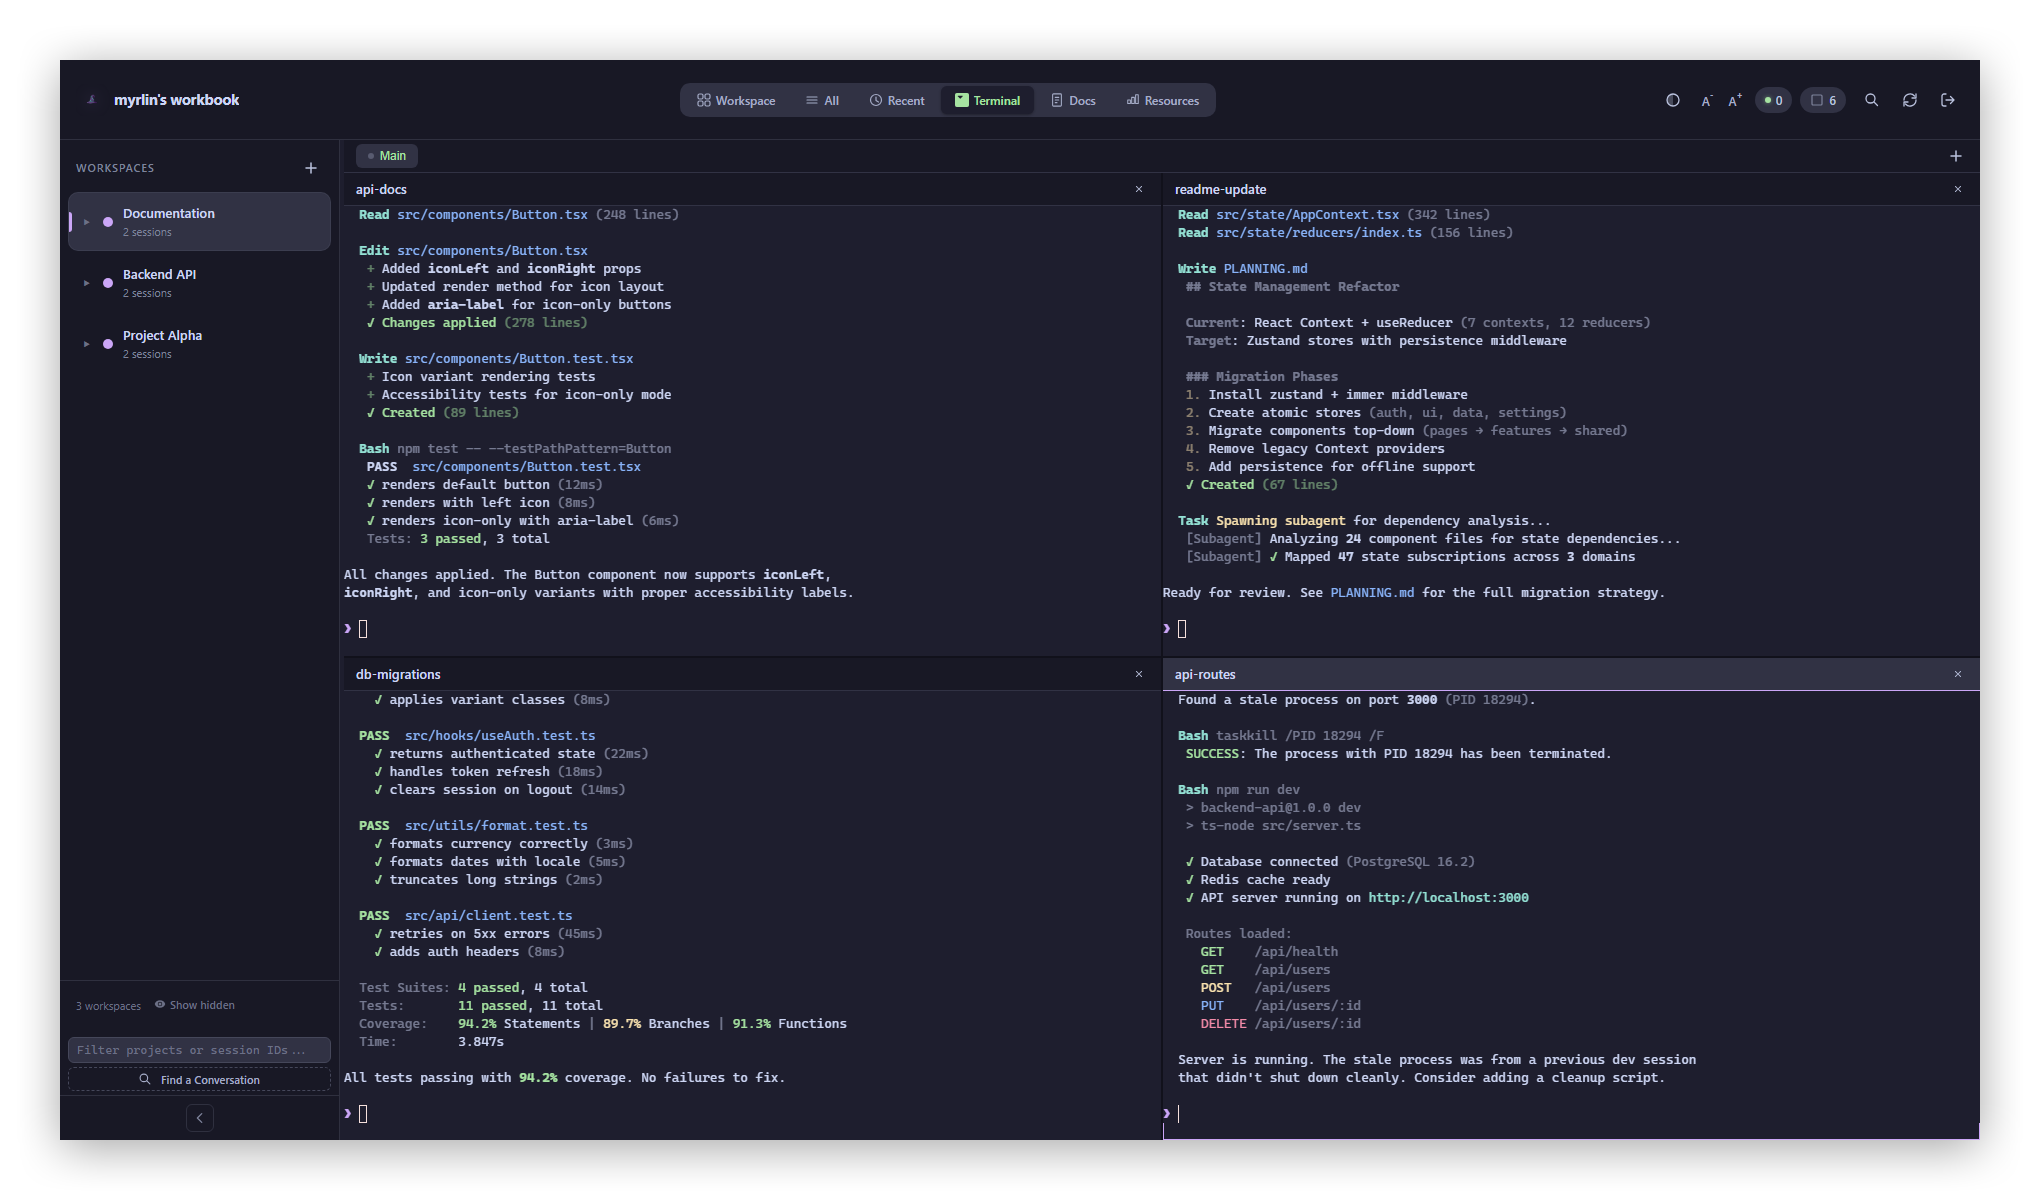Click the readme-update pane title
The width and height of the screenshot is (2040, 1200).
(1220, 189)
